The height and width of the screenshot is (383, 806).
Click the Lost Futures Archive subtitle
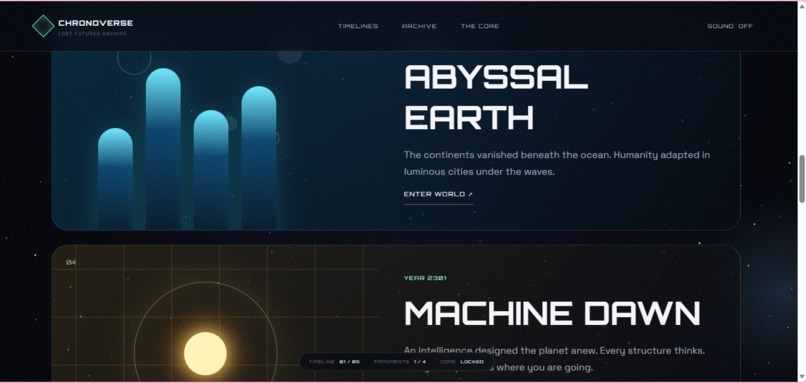(92, 34)
